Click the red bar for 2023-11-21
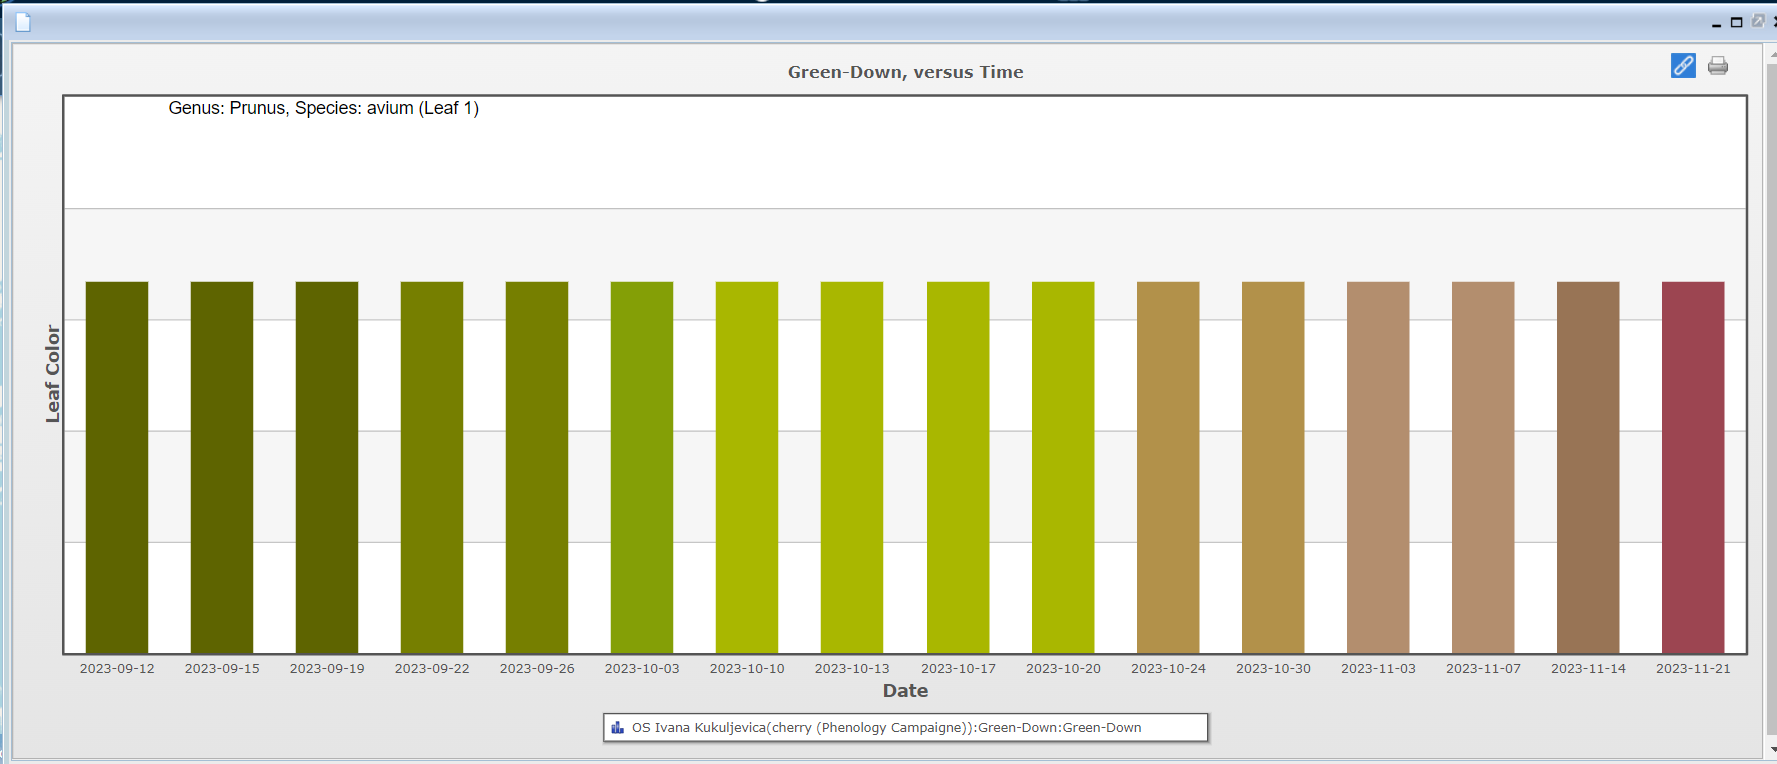 click(x=1692, y=467)
